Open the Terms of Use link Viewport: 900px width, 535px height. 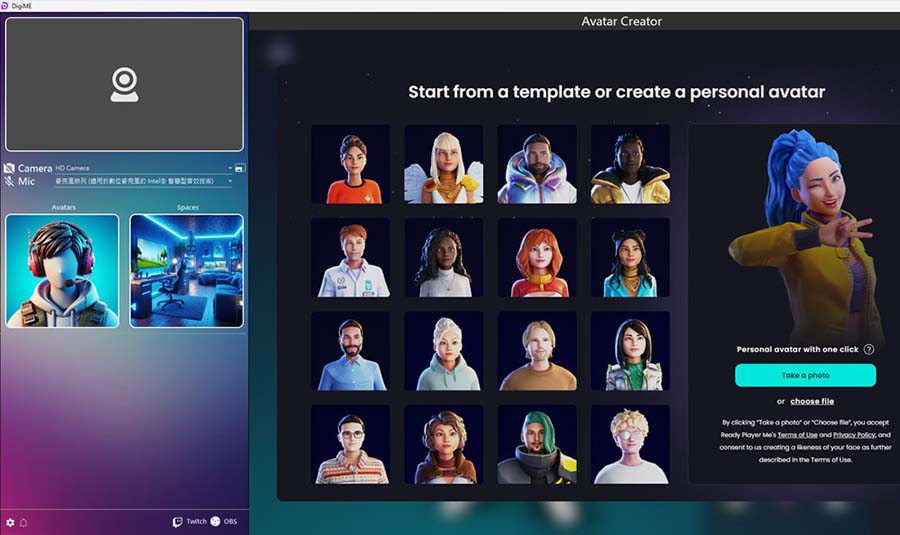coord(797,435)
